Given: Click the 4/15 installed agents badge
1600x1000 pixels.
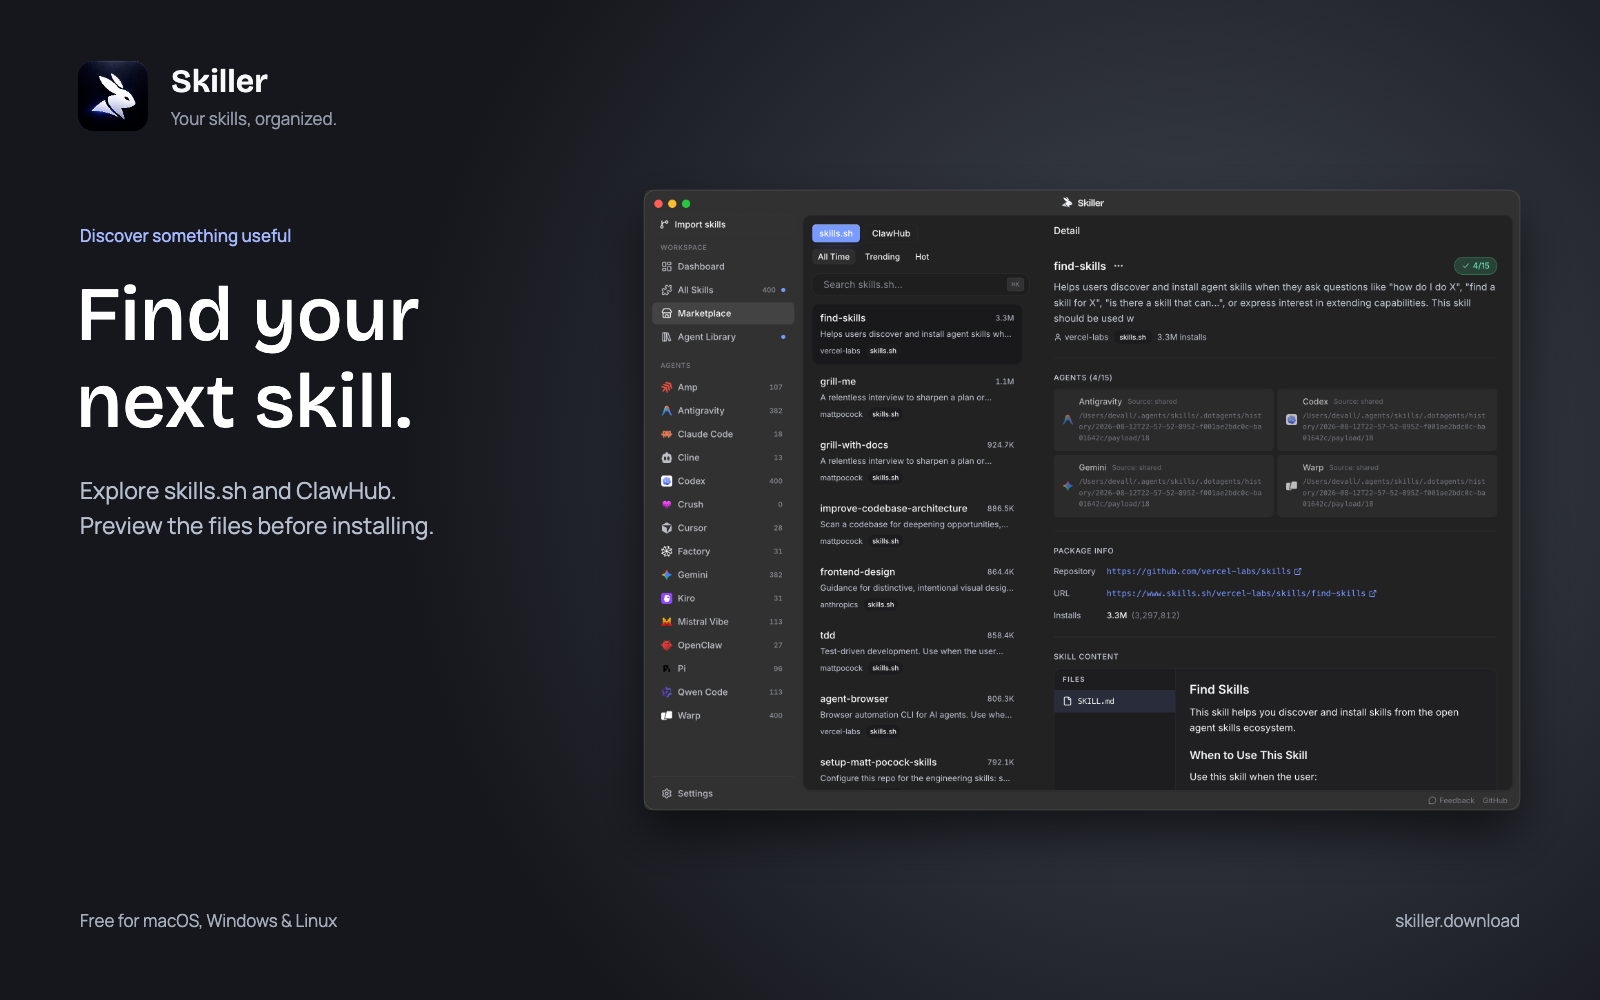Looking at the screenshot, I should tap(1475, 266).
